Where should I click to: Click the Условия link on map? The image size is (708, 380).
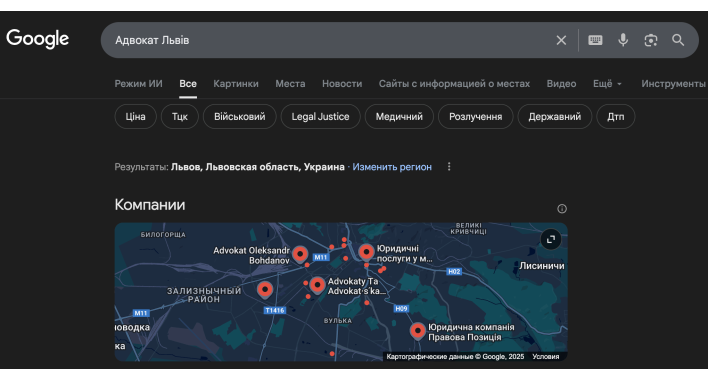[x=545, y=357]
